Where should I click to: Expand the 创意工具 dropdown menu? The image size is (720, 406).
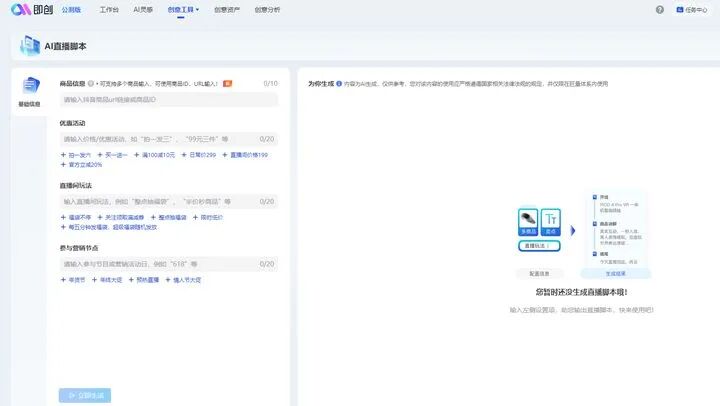click(x=183, y=10)
